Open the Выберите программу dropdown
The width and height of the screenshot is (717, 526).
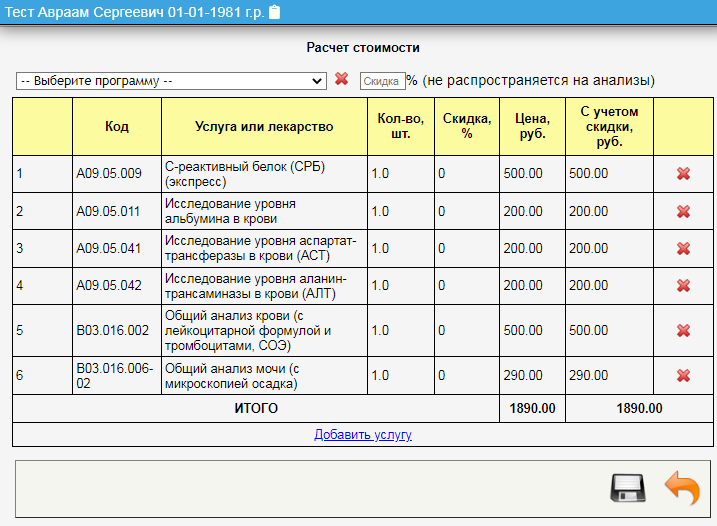170,80
